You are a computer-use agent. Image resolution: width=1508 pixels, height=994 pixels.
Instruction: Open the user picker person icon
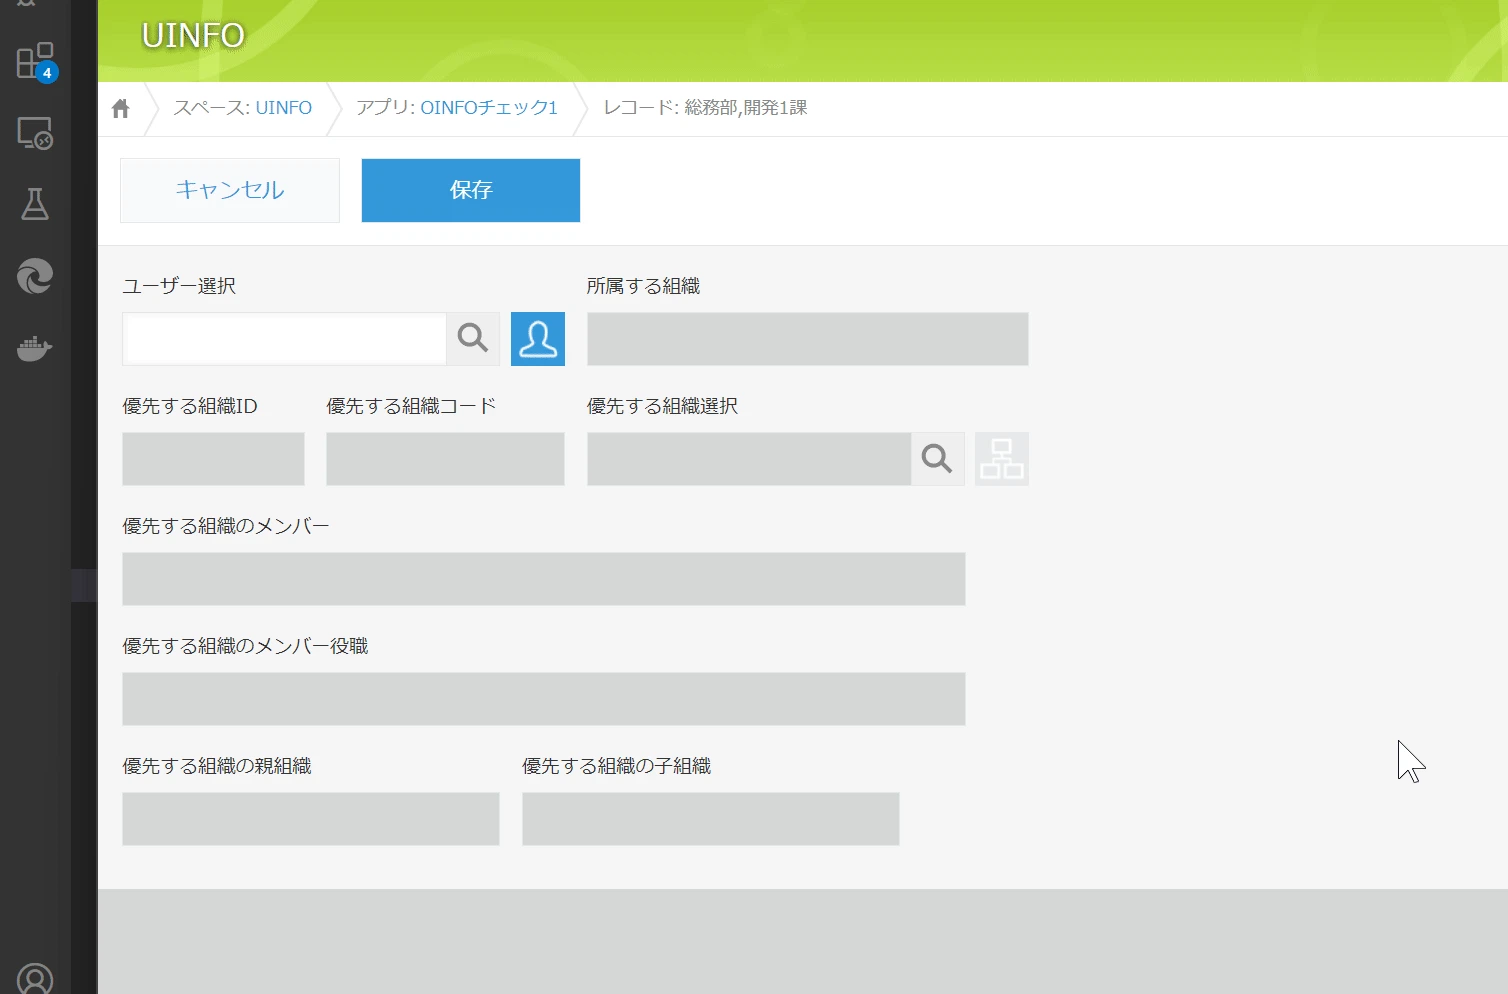(538, 338)
